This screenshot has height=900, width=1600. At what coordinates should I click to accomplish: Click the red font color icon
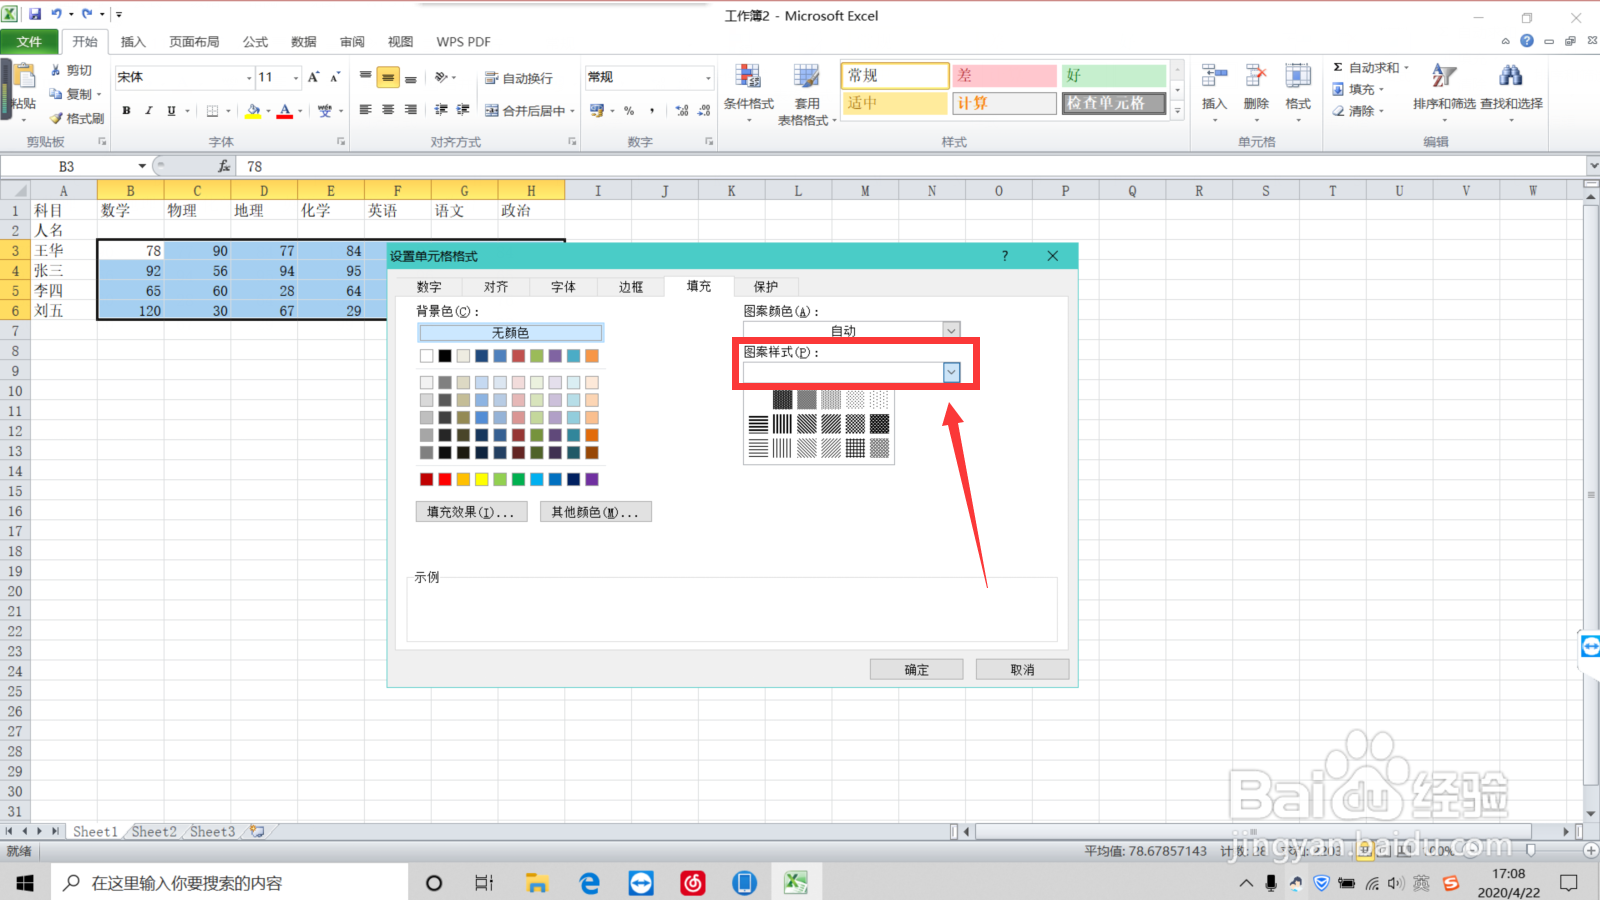285,111
